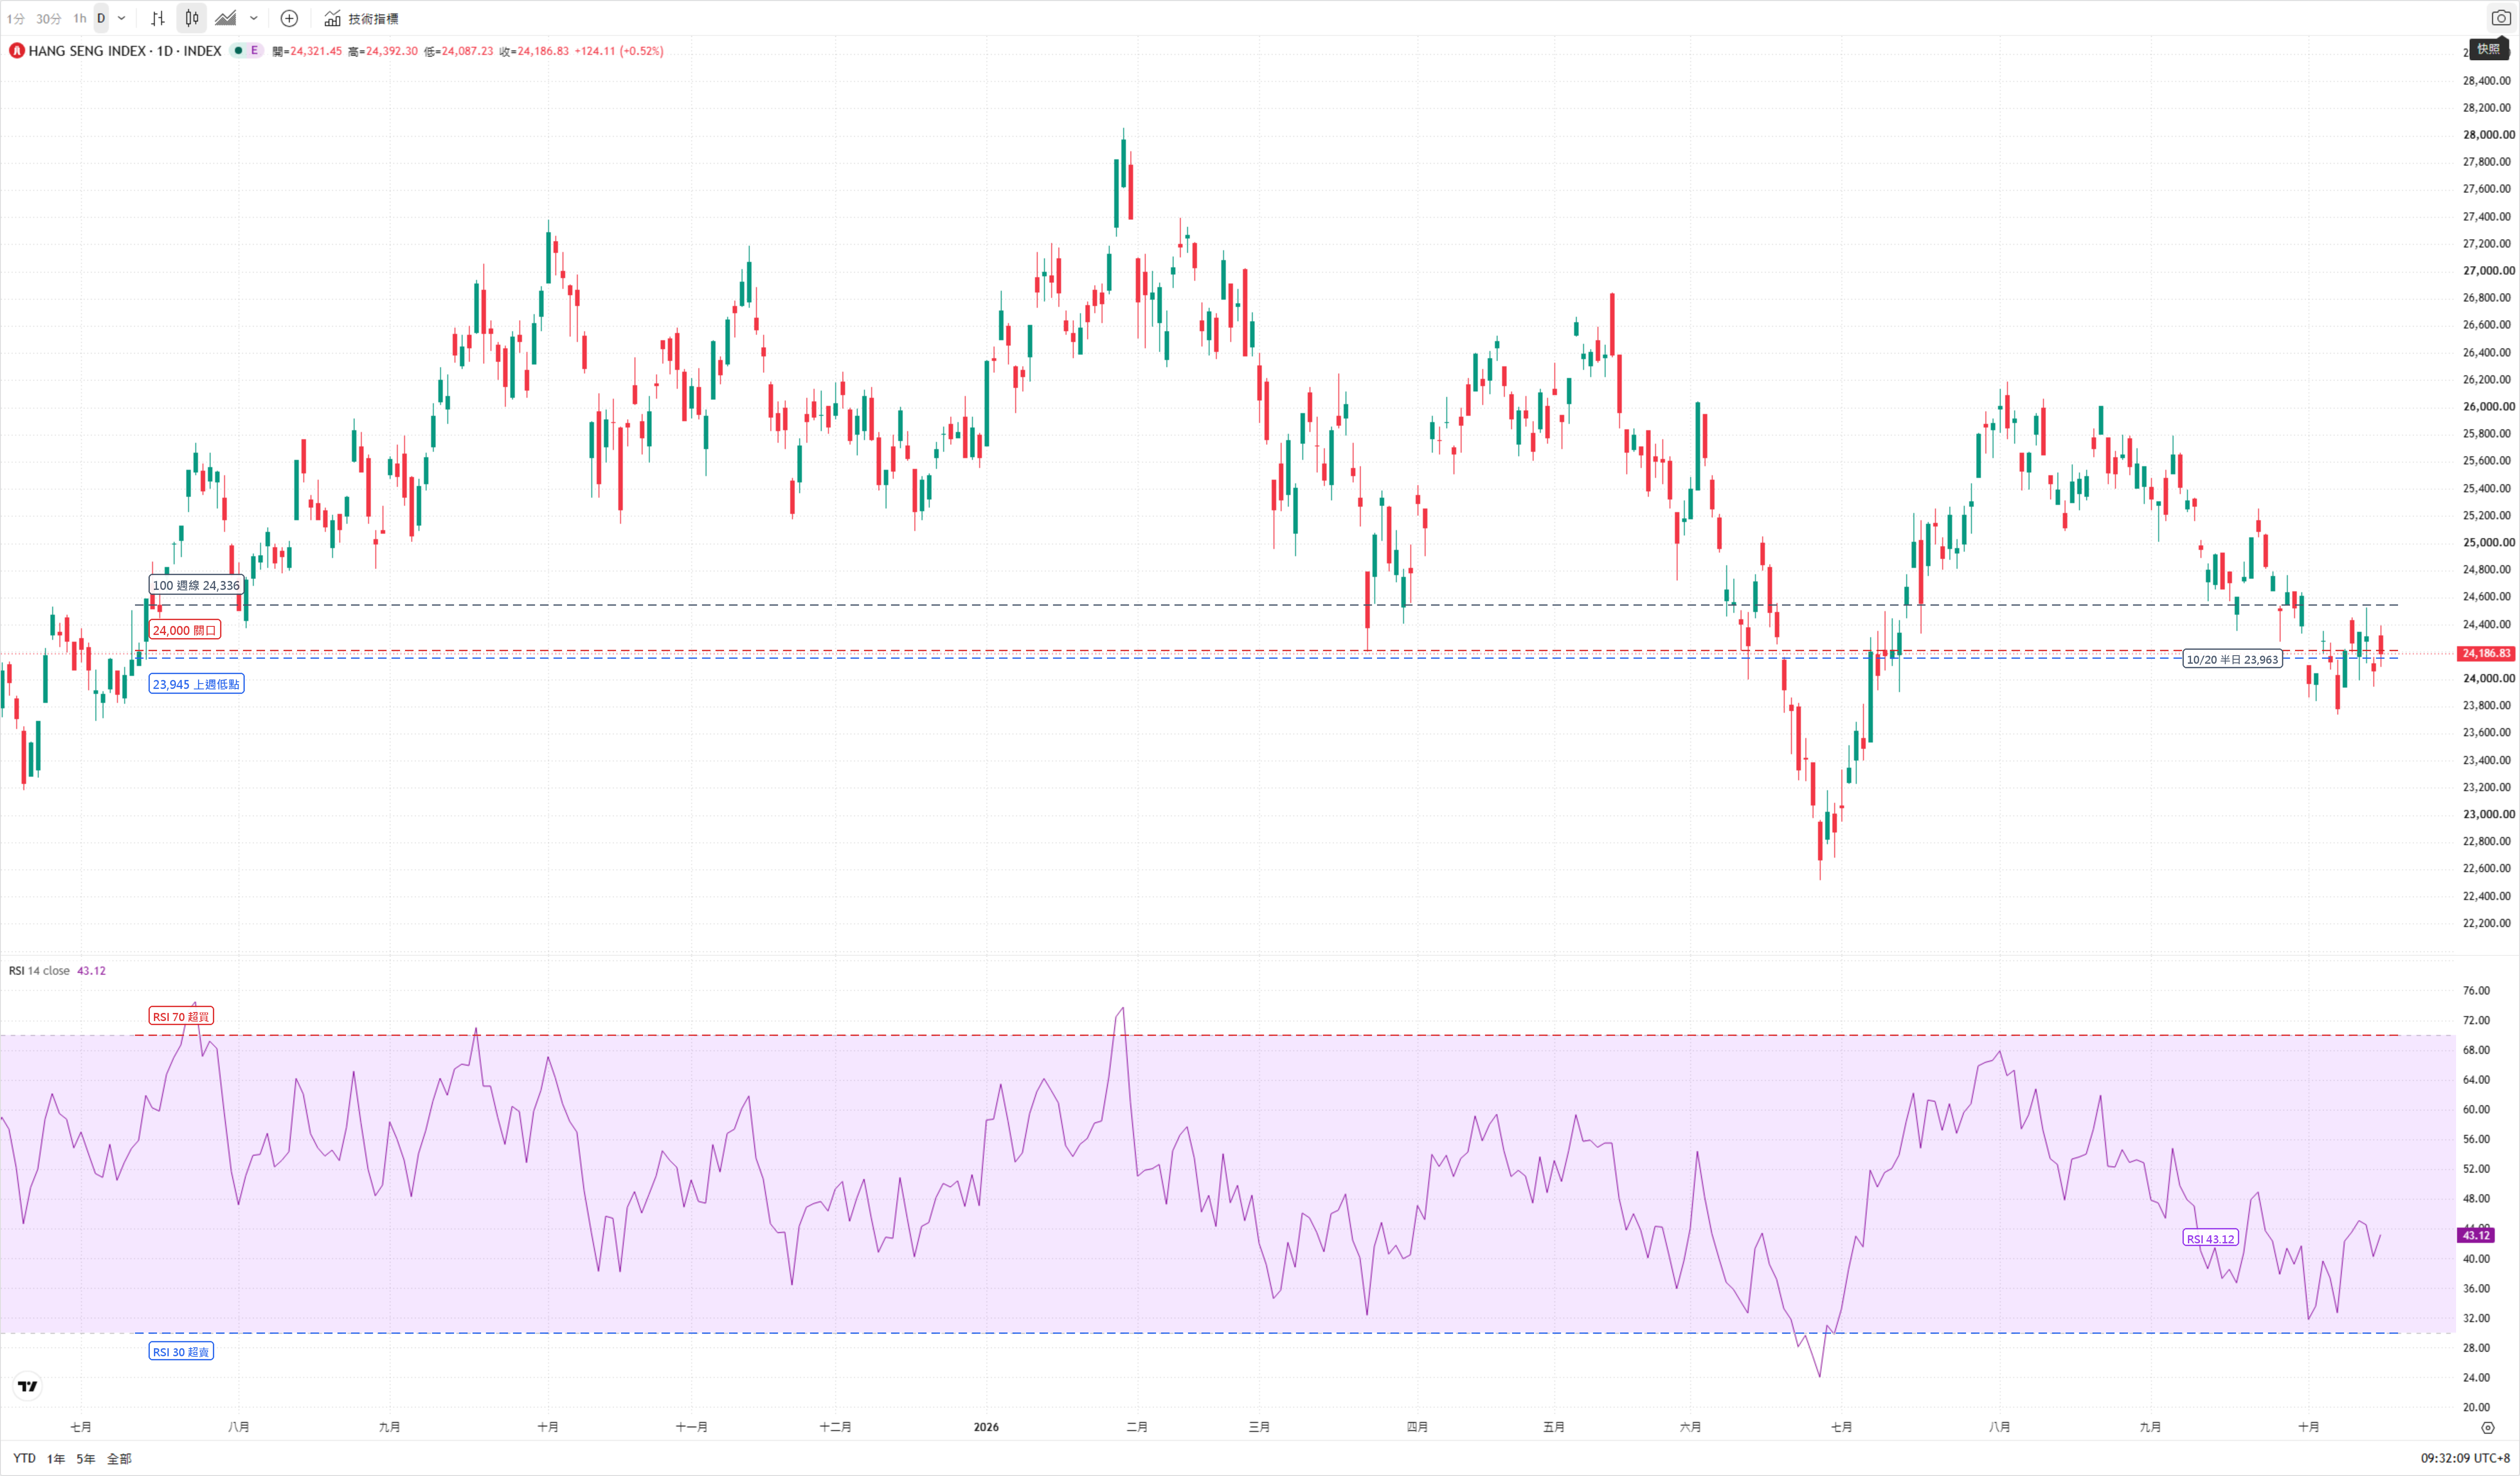Select the candlestick chart style icon

click(192, 18)
